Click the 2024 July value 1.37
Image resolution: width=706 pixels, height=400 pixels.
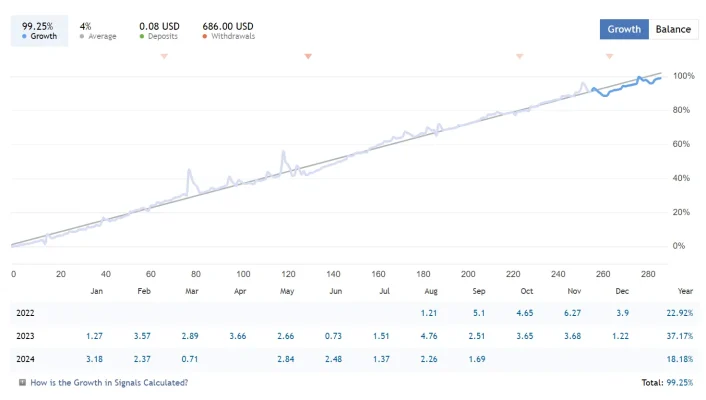tap(381, 359)
